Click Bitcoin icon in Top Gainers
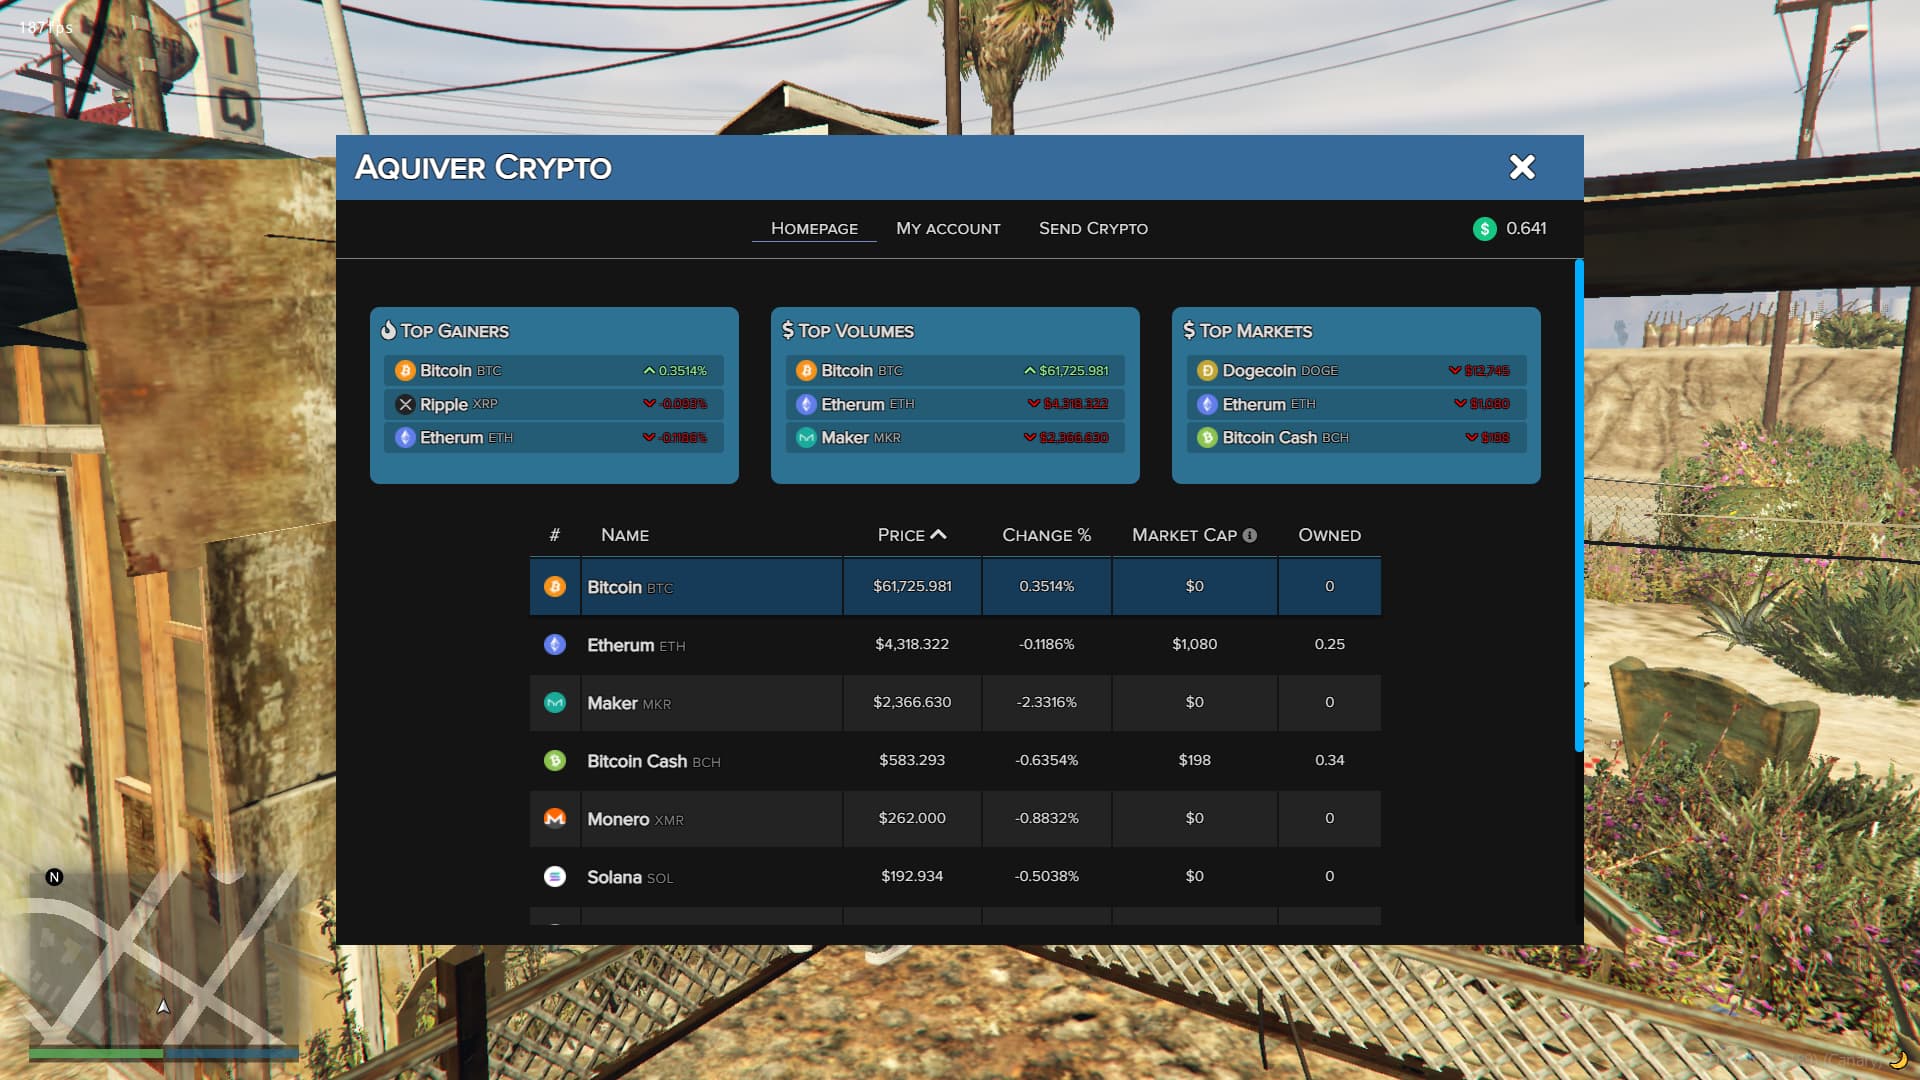Image resolution: width=1920 pixels, height=1080 pixels. [x=405, y=371]
